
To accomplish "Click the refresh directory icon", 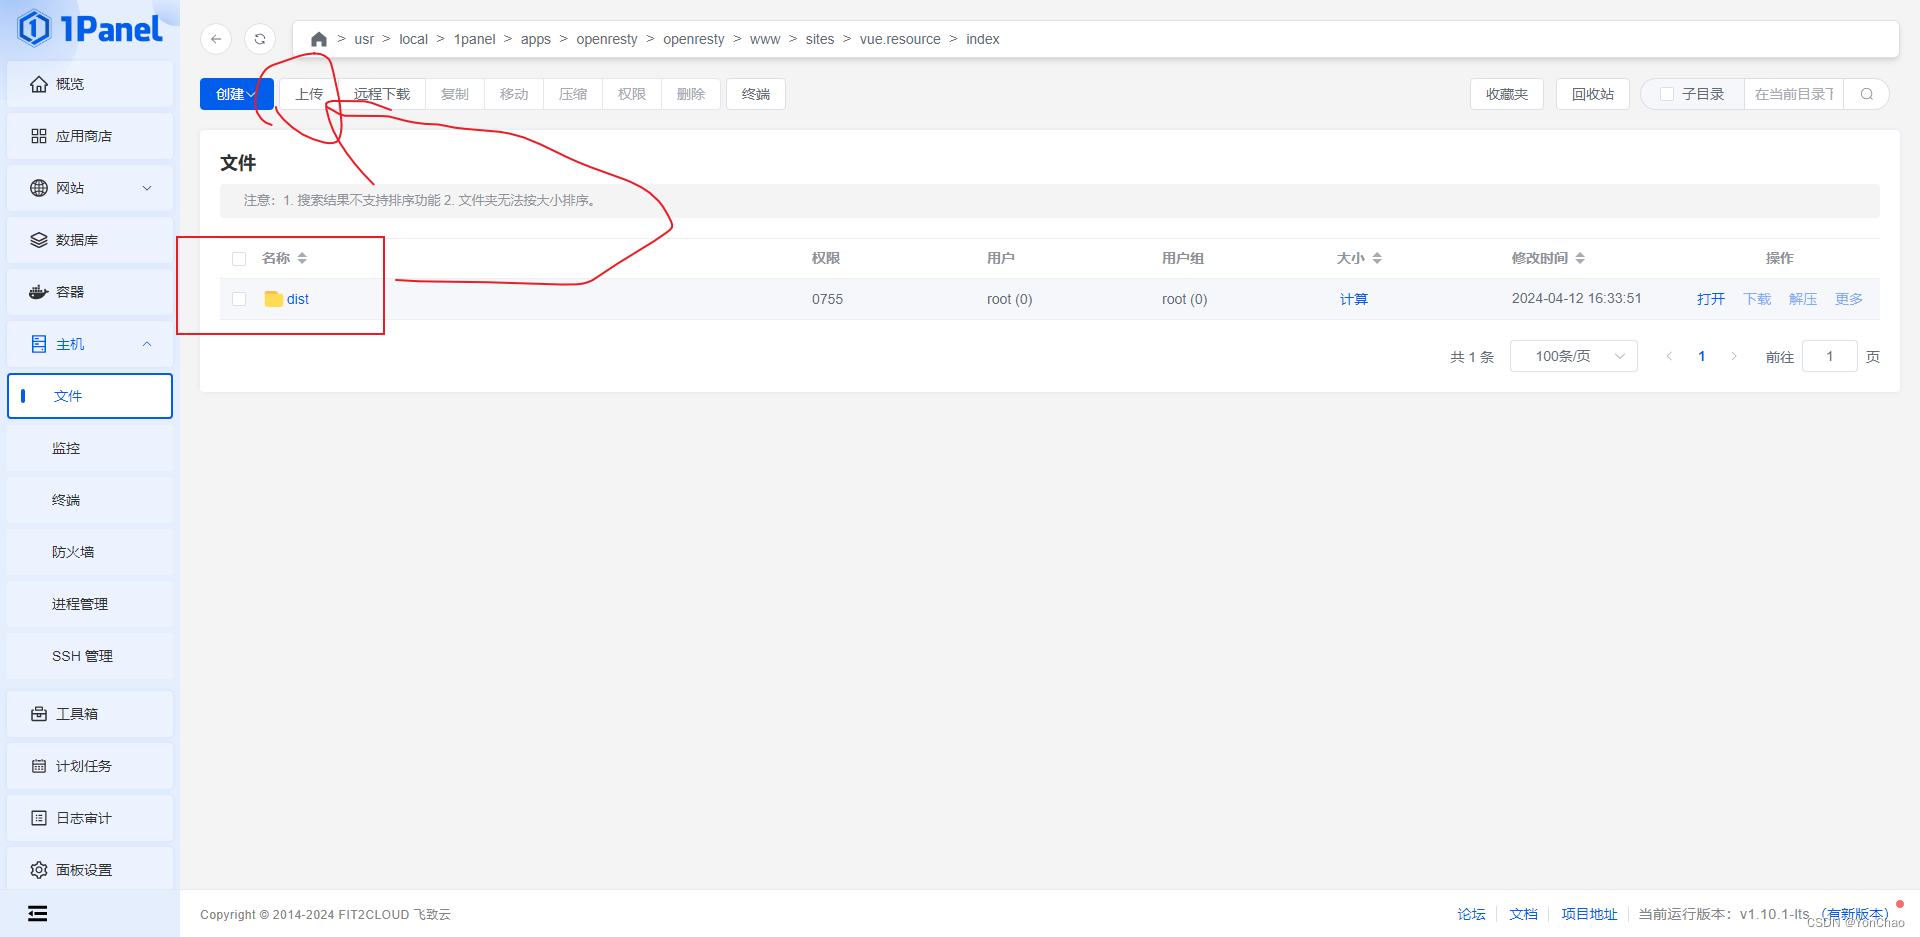I will tap(260, 39).
